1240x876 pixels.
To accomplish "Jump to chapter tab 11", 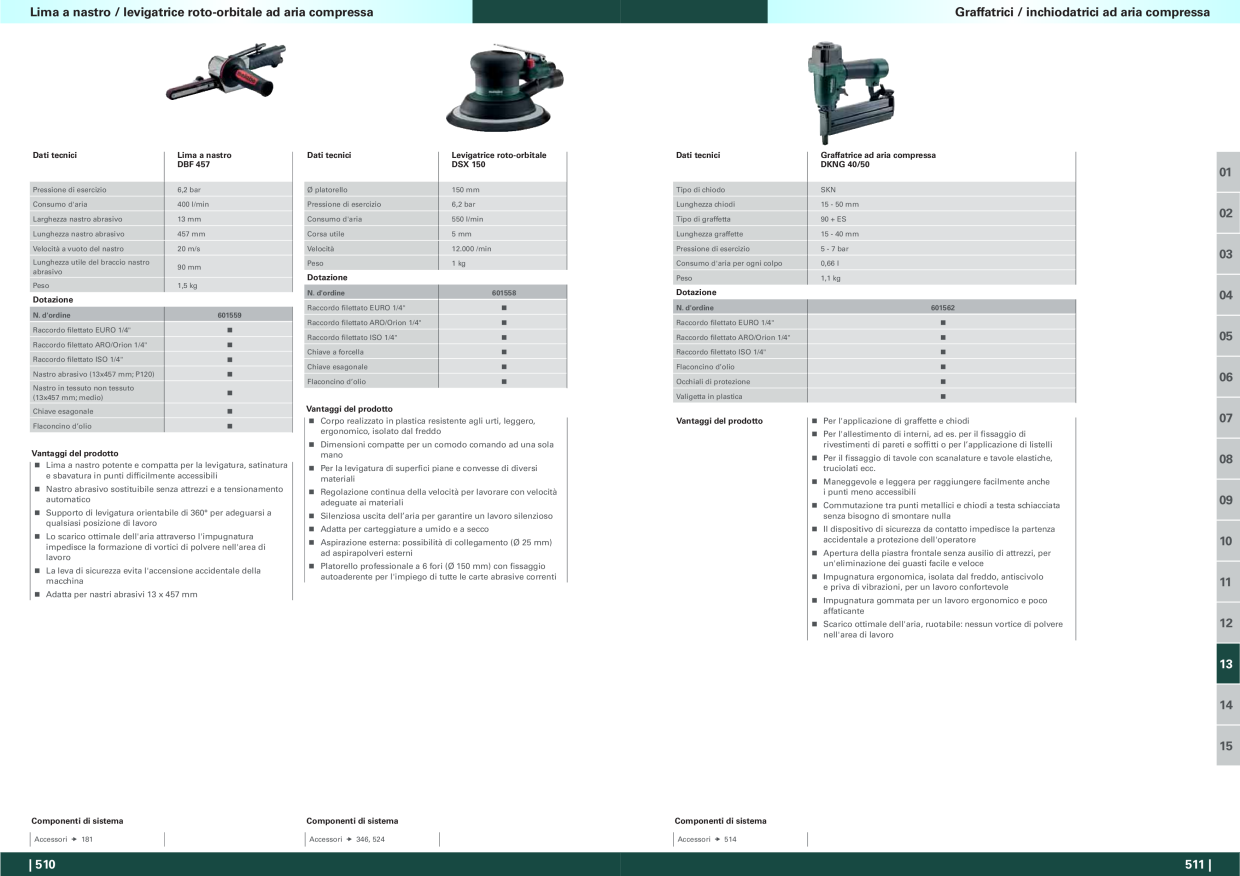I will (1228, 582).
